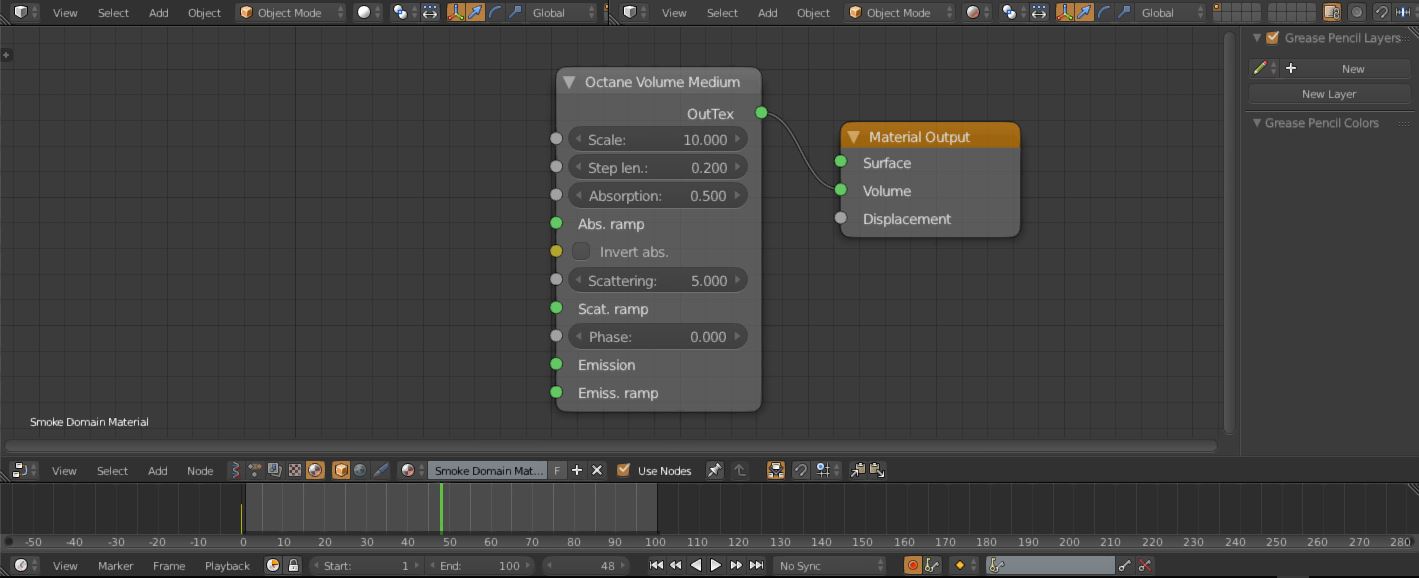The width and height of the screenshot is (1419, 578).
Task: Collapse the Grease Pencil Layers panel
Action: click(x=1257, y=38)
